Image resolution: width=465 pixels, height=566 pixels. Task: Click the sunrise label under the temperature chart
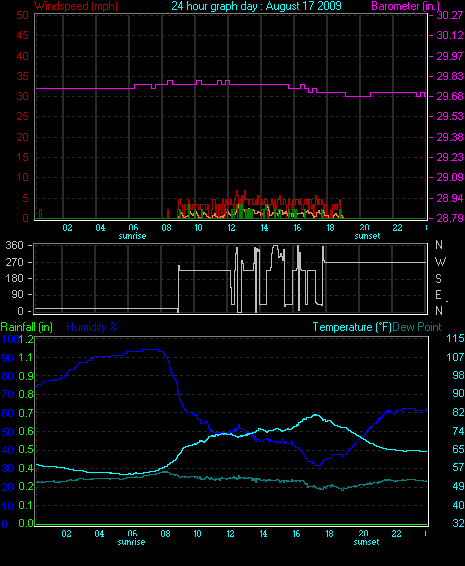point(131,542)
